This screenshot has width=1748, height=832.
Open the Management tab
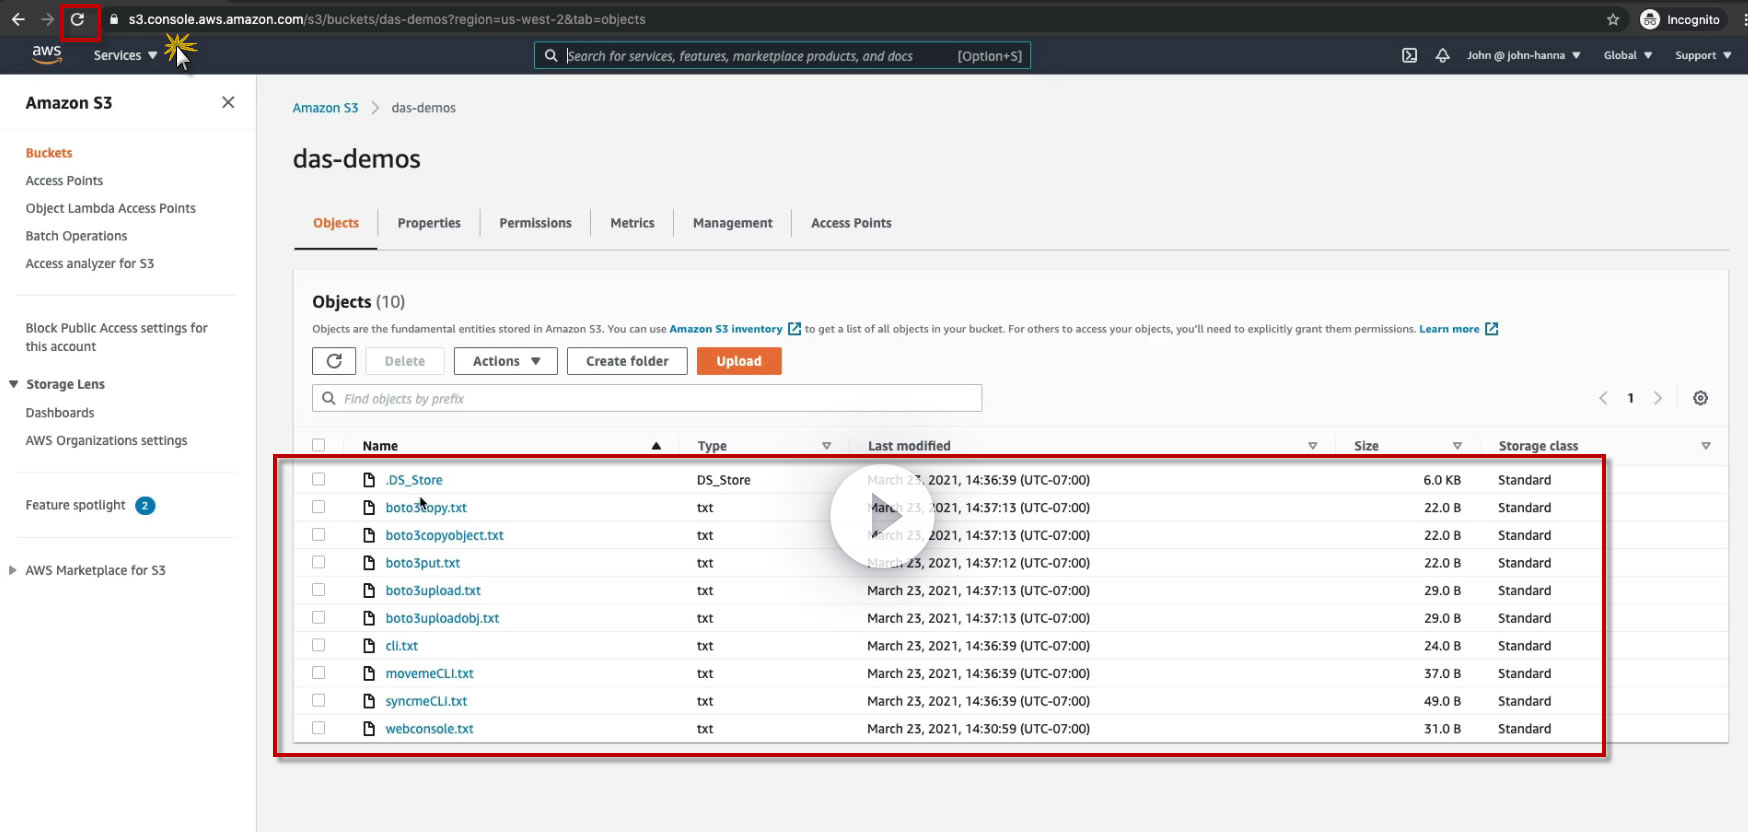point(733,223)
